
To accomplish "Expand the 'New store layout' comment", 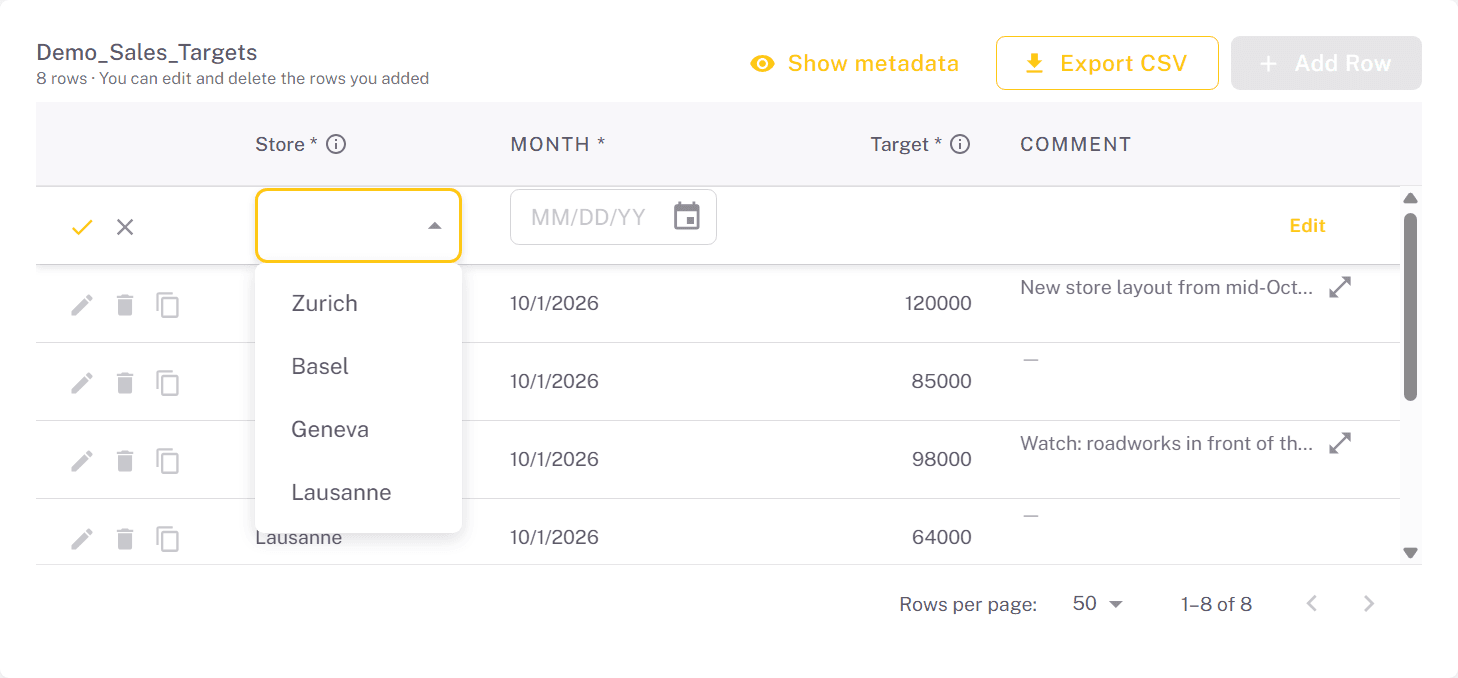I will pos(1340,287).
